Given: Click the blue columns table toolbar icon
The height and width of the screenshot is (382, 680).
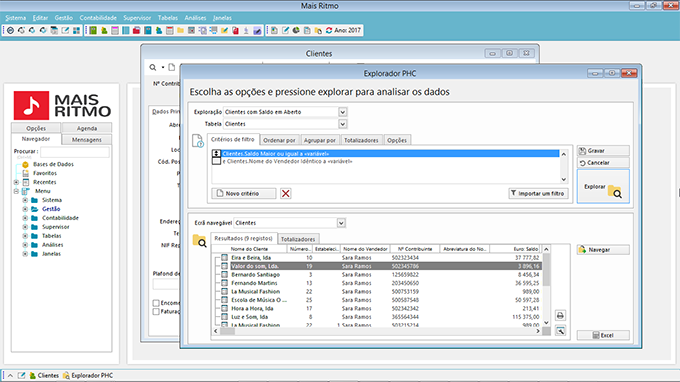Looking at the screenshot, I should tap(126, 30).
